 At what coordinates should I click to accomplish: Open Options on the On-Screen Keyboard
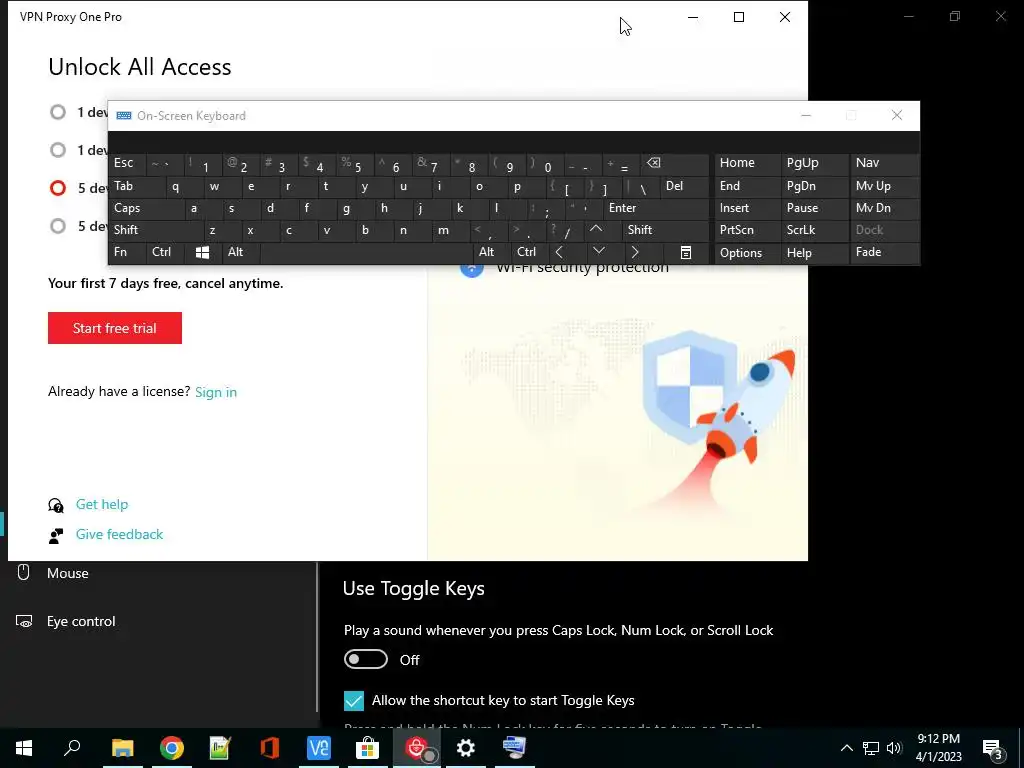pyautogui.click(x=746, y=253)
